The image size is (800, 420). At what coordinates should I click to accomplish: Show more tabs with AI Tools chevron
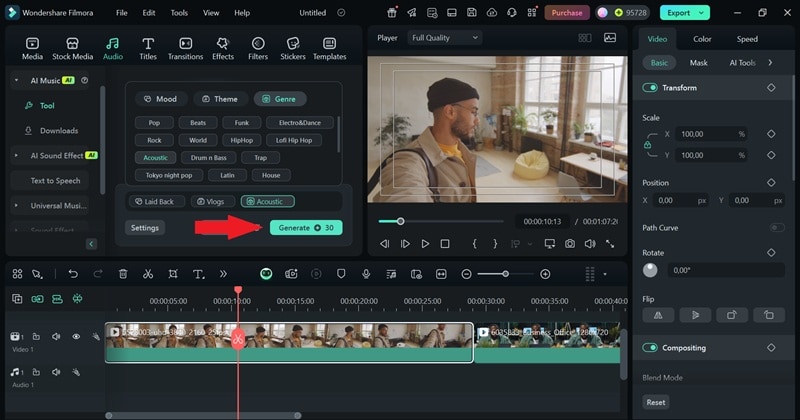pyautogui.click(x=770, y=63)
